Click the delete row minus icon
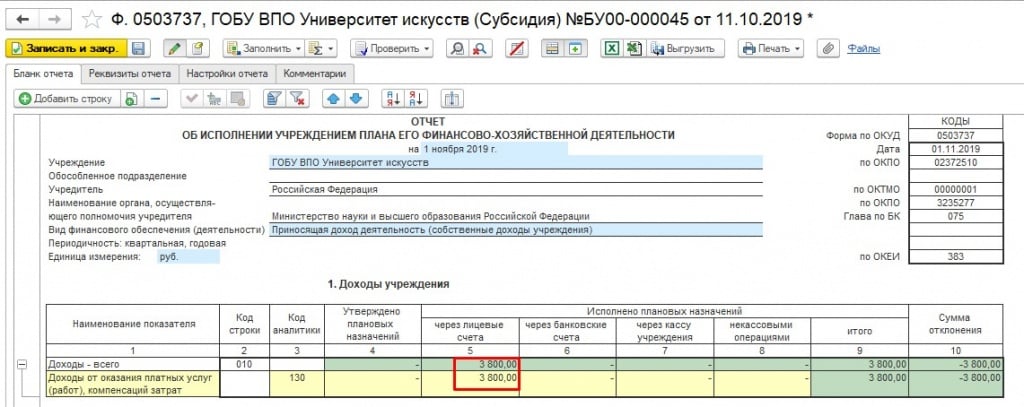 click(155, 98)
